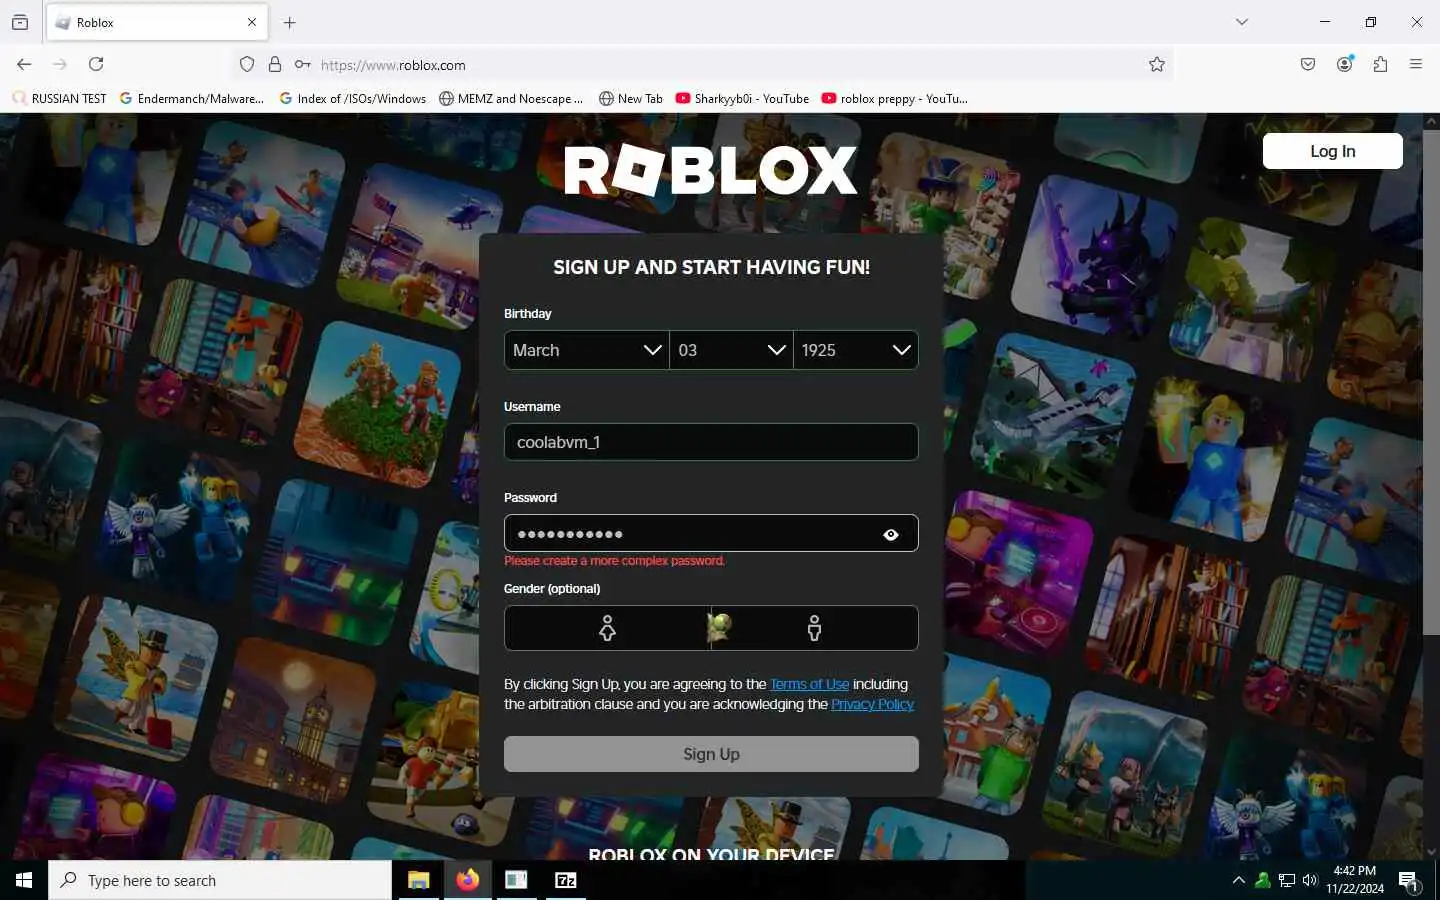This screenshot has width=1440, height=900.
Task: Click the Password input field
Action: click(711, 533)
